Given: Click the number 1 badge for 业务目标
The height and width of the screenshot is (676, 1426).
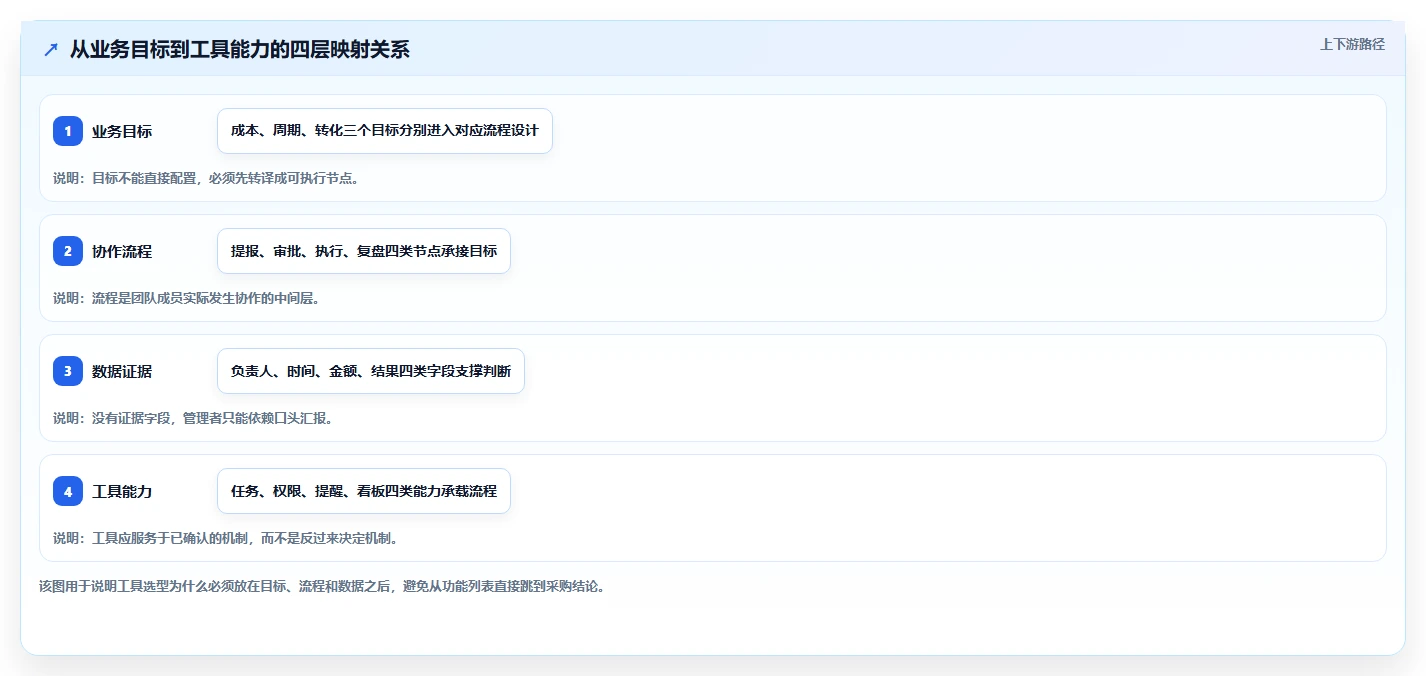Looking at the screenshot, I should point(68,131).
